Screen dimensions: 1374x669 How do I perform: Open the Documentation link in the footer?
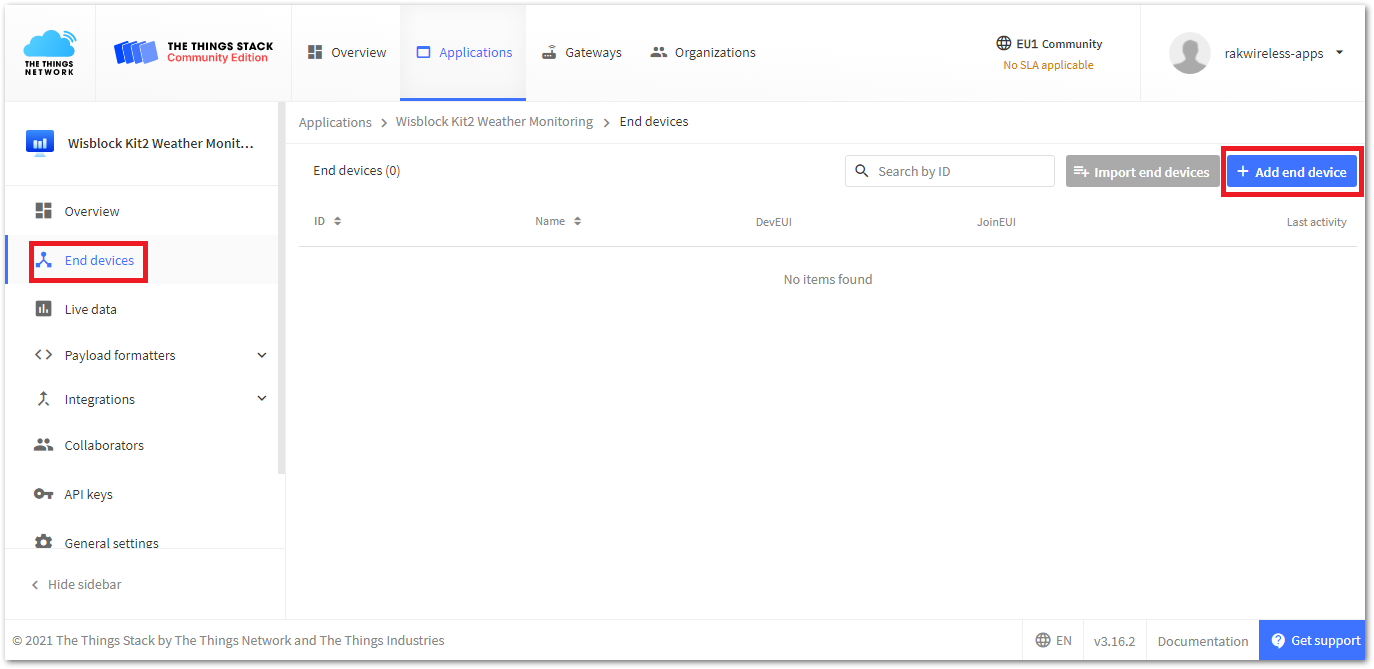tap(1202, 640)
